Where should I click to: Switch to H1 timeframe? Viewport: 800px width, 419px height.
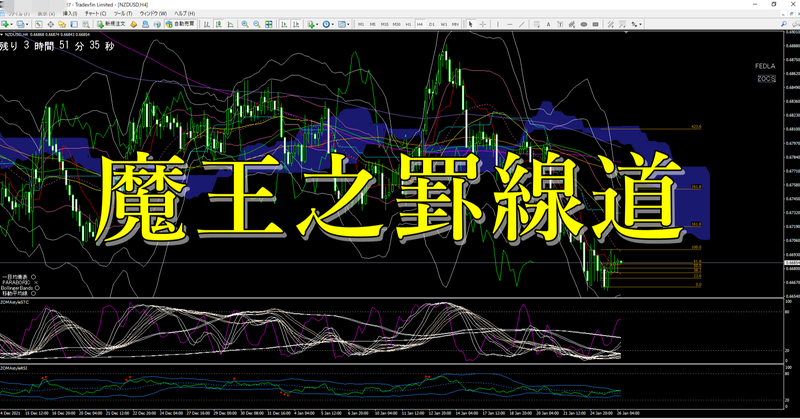click(408, 24)
